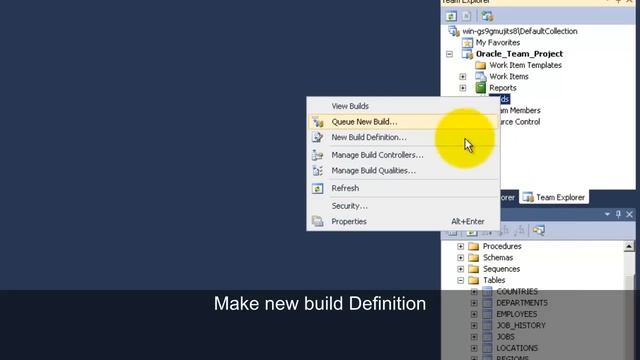The image size is (640, 360).
Task: Expand Work Items tree node
Action: click(x=462, y=76)
